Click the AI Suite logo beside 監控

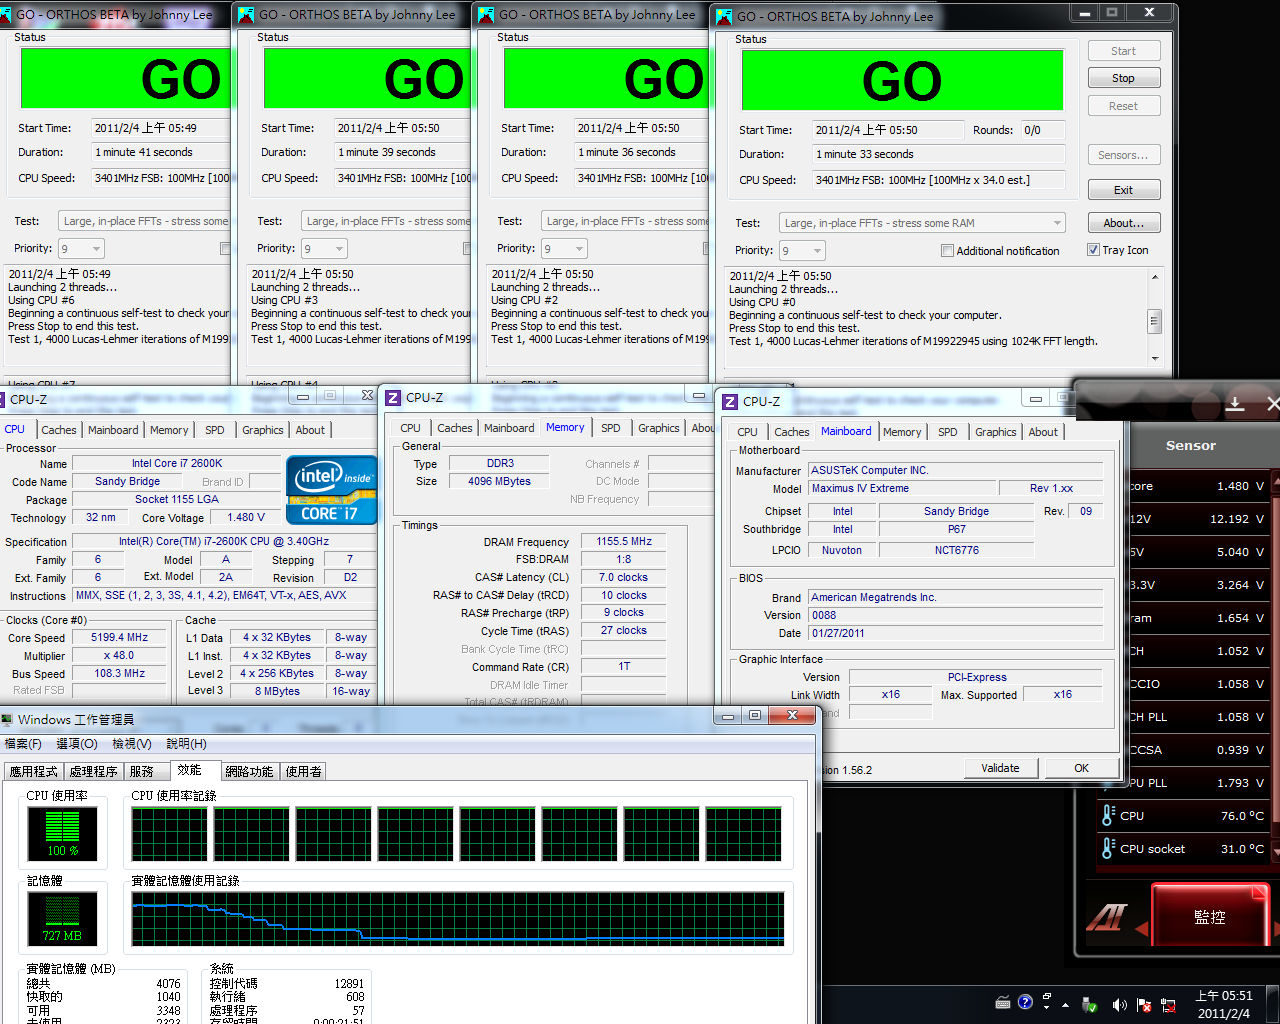coord(1107,917)
